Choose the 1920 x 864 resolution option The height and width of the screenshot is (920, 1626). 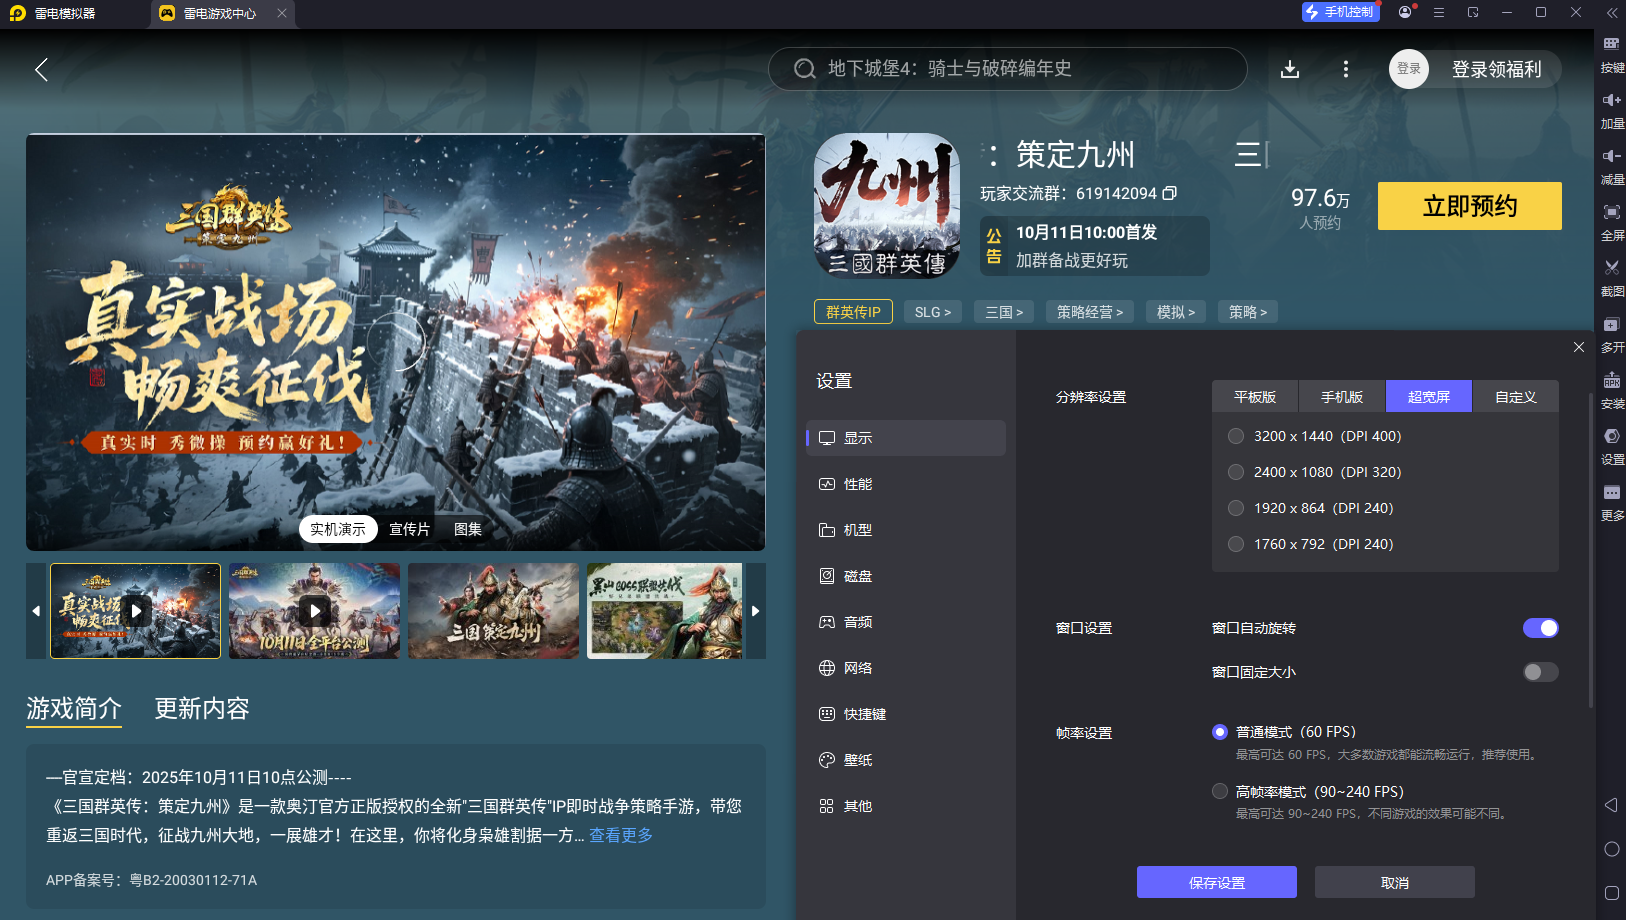tap(1236, 508)
